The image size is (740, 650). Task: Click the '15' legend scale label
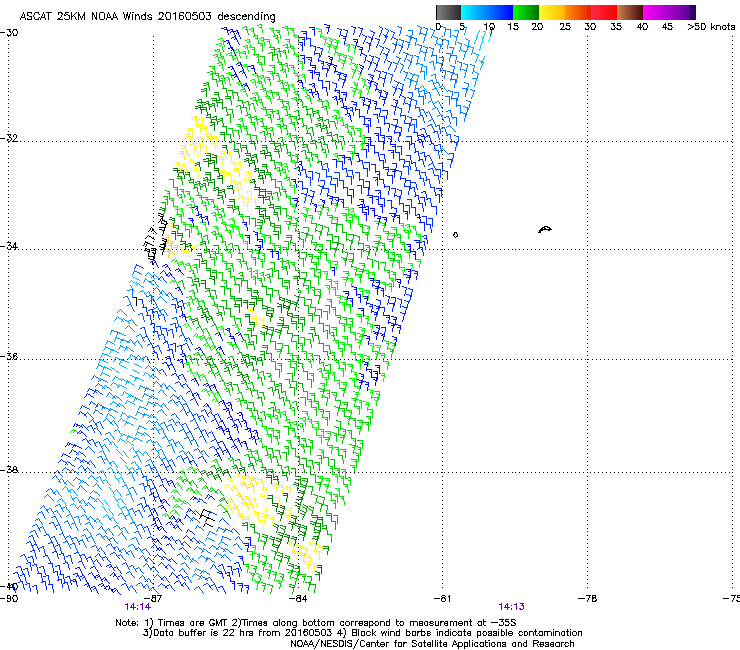click(513, 27)
